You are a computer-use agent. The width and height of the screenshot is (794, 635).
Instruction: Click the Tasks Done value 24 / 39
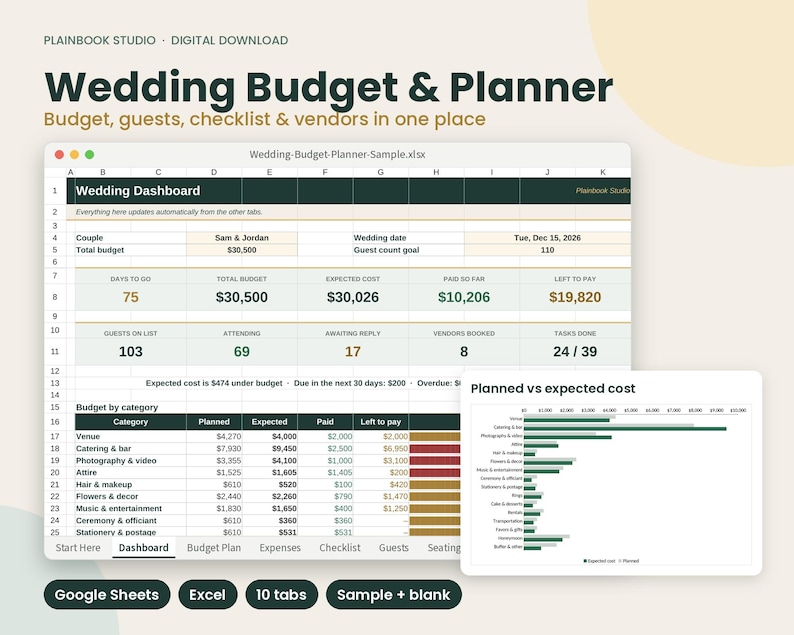[x=575, y=351]
